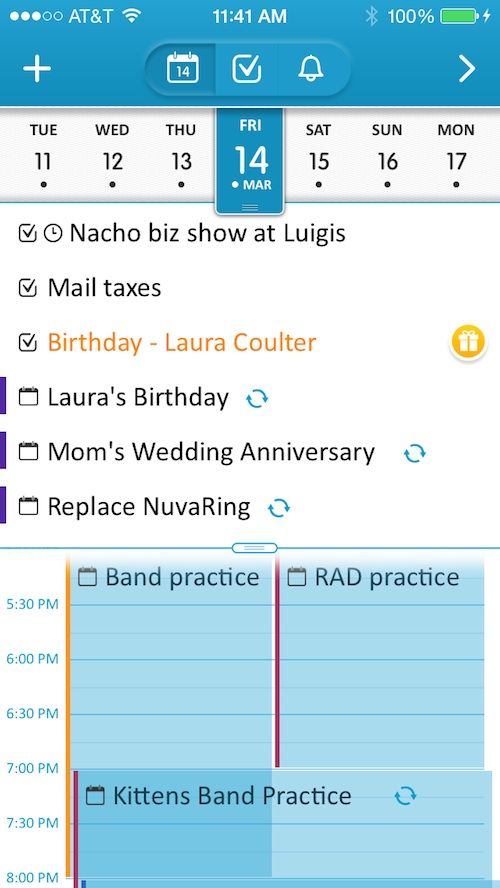This screenshot has width=500, height=888.
Task: Check off Nacho biz show task
Action: [27, 233]
